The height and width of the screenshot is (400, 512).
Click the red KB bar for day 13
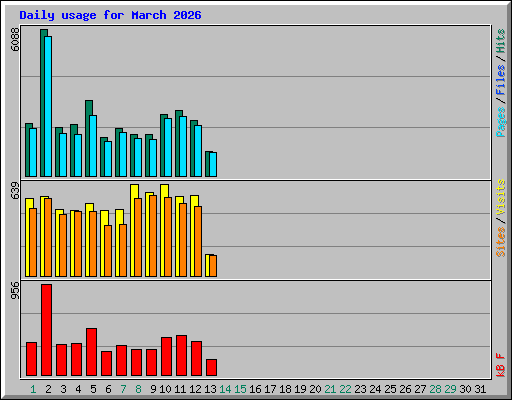coord(211,368)
